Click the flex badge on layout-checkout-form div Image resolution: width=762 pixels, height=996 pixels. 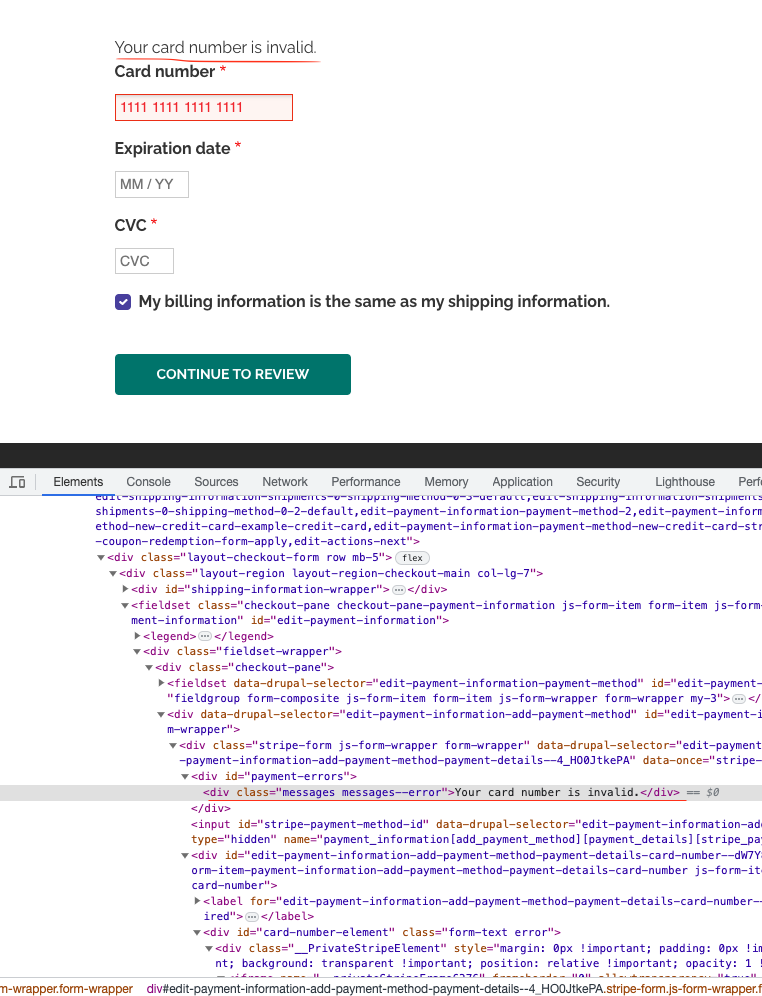412,557
